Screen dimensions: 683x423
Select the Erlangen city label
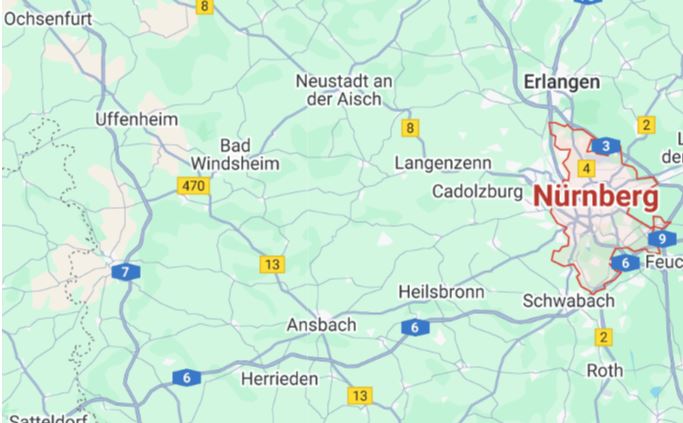tap(562, 82)
